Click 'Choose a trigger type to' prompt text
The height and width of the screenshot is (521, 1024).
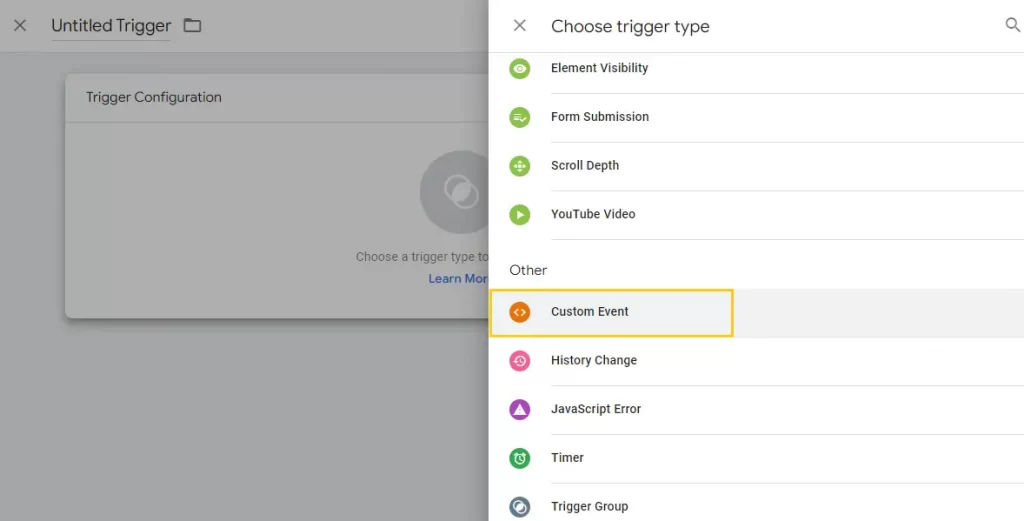tap(422, 257)
